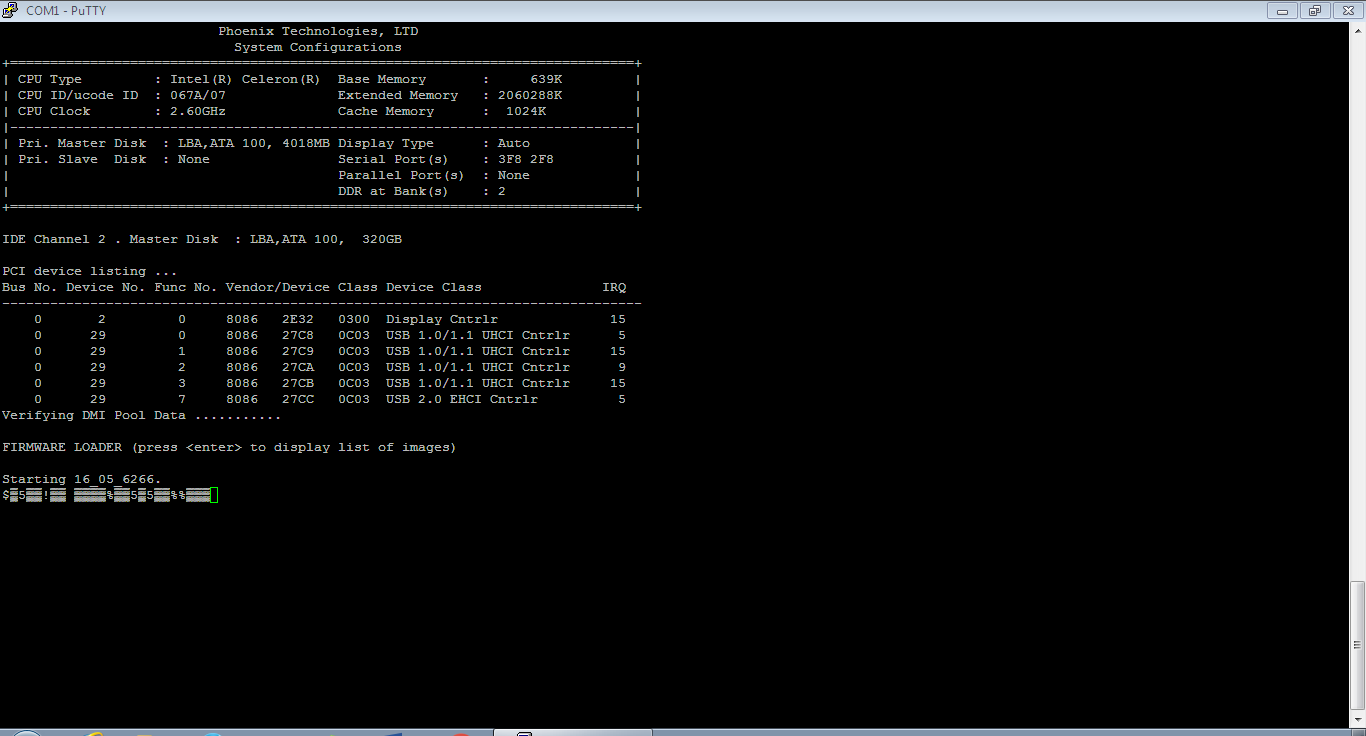This screenshot has width=1366, height=736.
Task: Click the 'Pri. Slave Disk' label
Action: [x=82, y=160]
